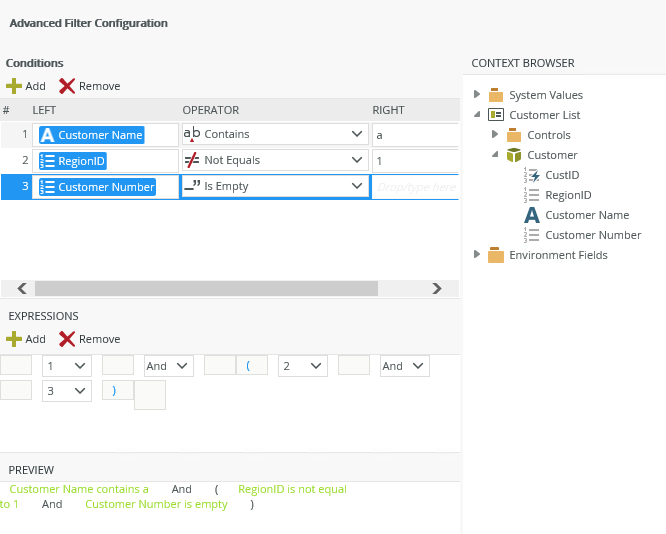This screenshot has width=666, height=534.
Task: Click the Add condition plus icon
Action: 14,86
